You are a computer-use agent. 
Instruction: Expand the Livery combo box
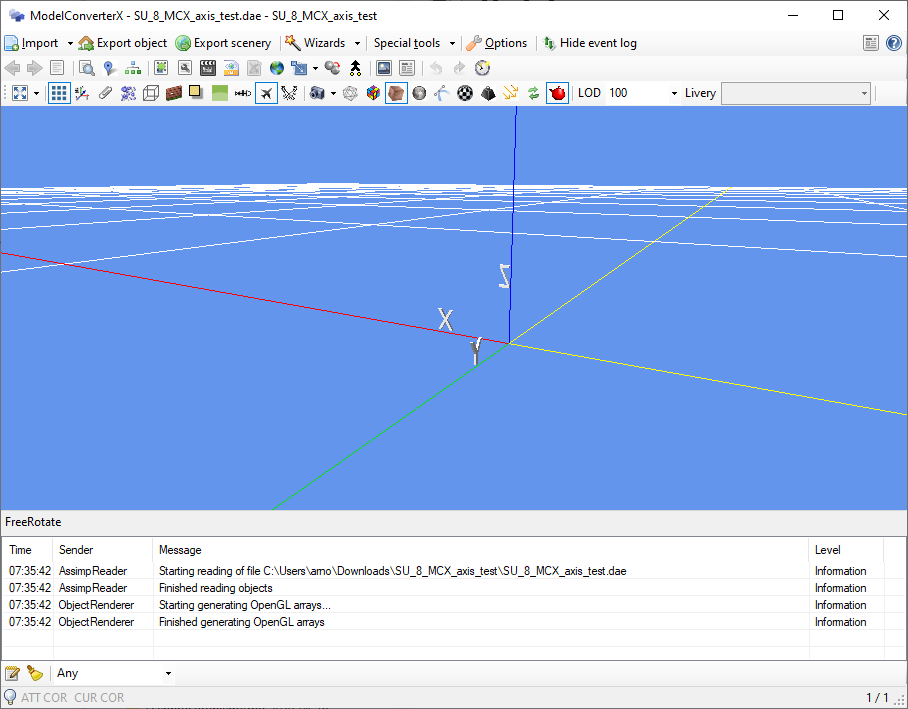(x=866, y=92)
